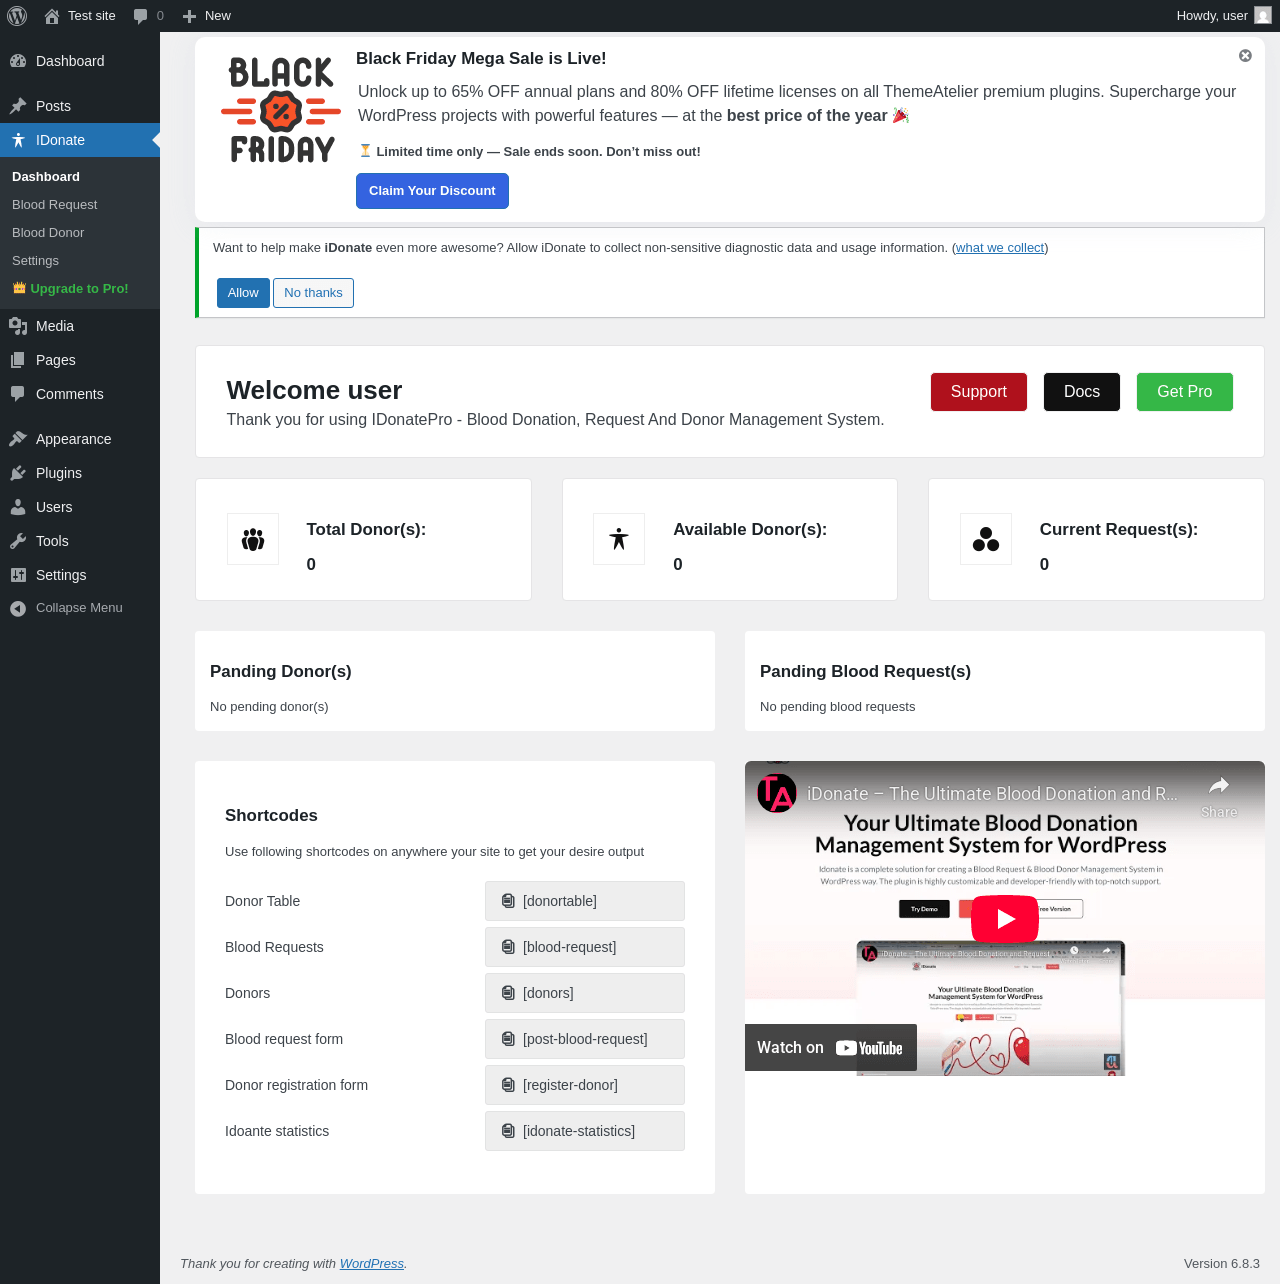The height and width of the screenshot is (1284, 1280).
Task: Click the green Get Pro button
Action: point(1185,392)
